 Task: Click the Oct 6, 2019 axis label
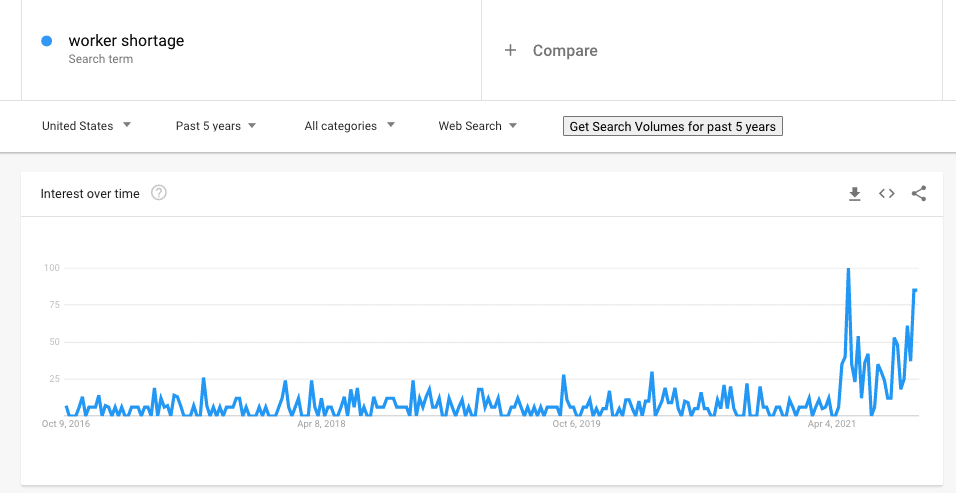coord(576,424)
